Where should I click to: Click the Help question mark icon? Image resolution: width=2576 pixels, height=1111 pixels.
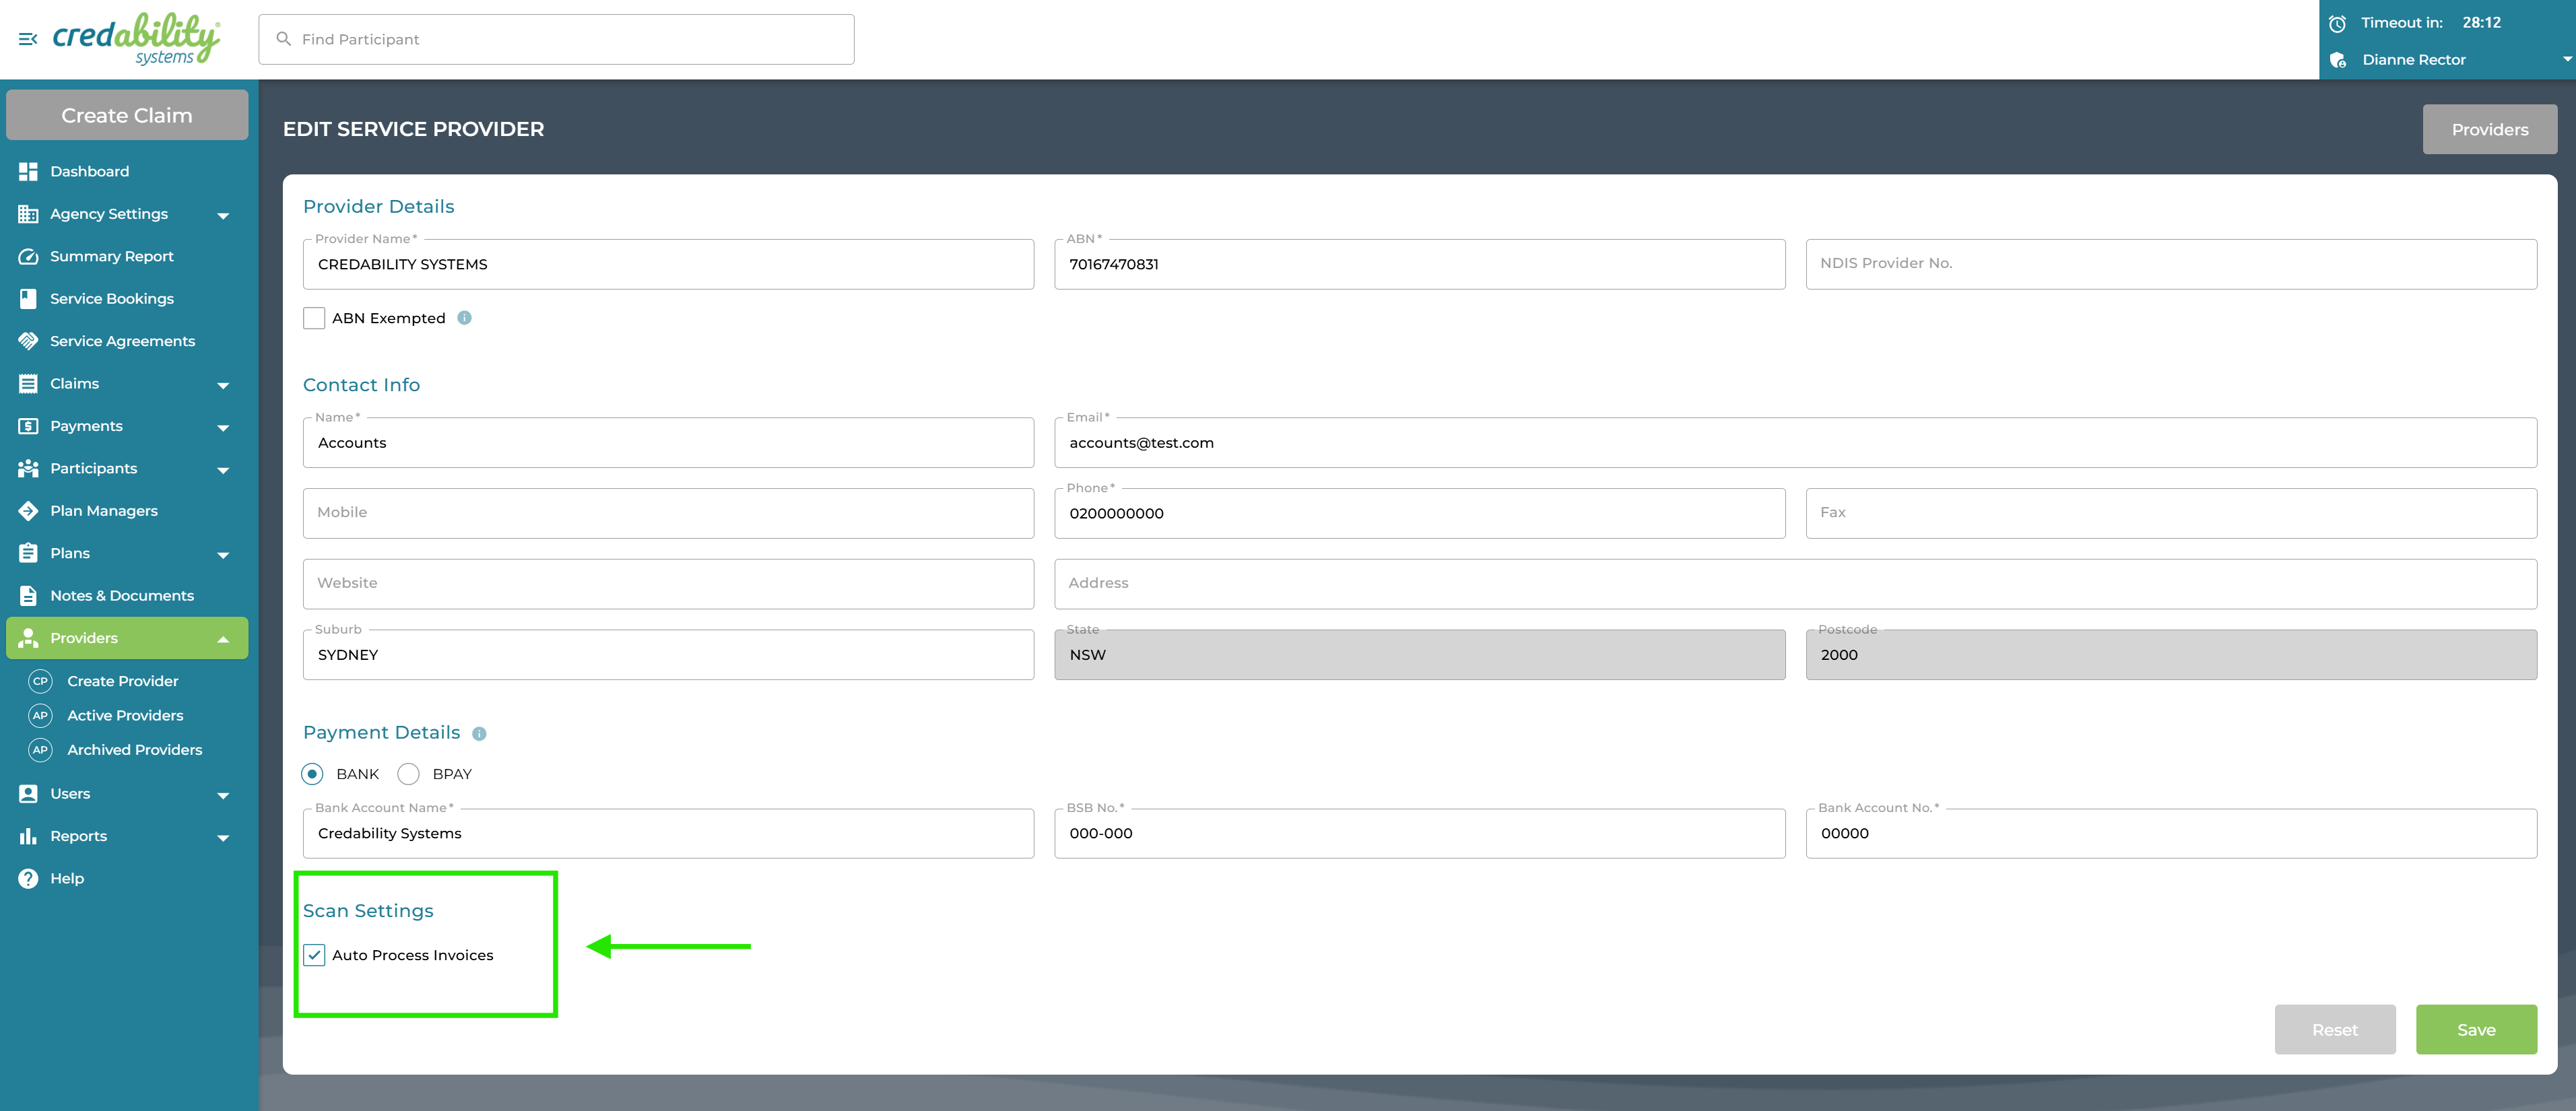[x=28, y=879]
